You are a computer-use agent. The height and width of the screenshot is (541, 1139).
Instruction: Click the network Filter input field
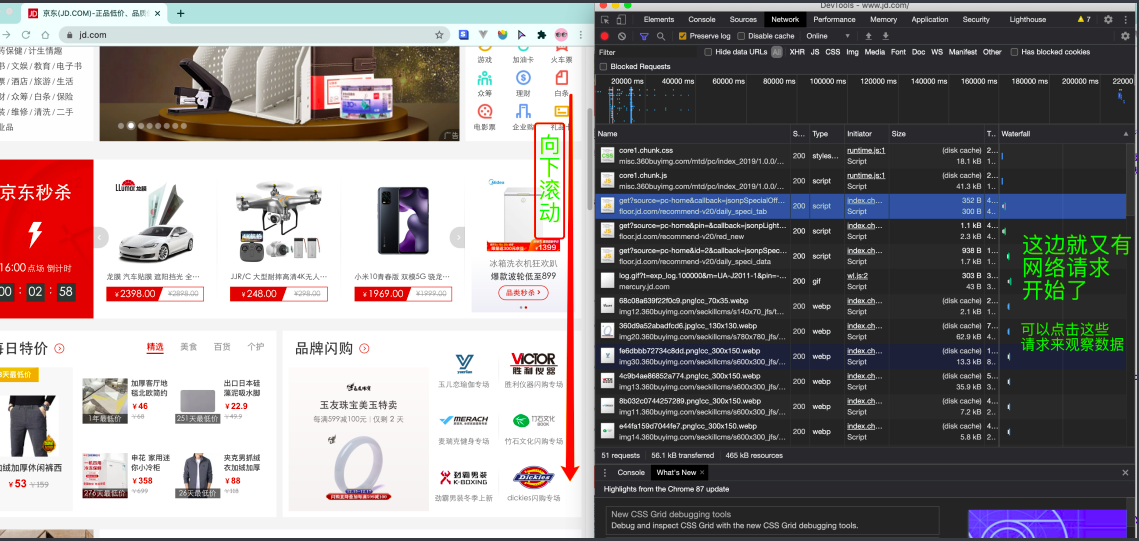648,52
